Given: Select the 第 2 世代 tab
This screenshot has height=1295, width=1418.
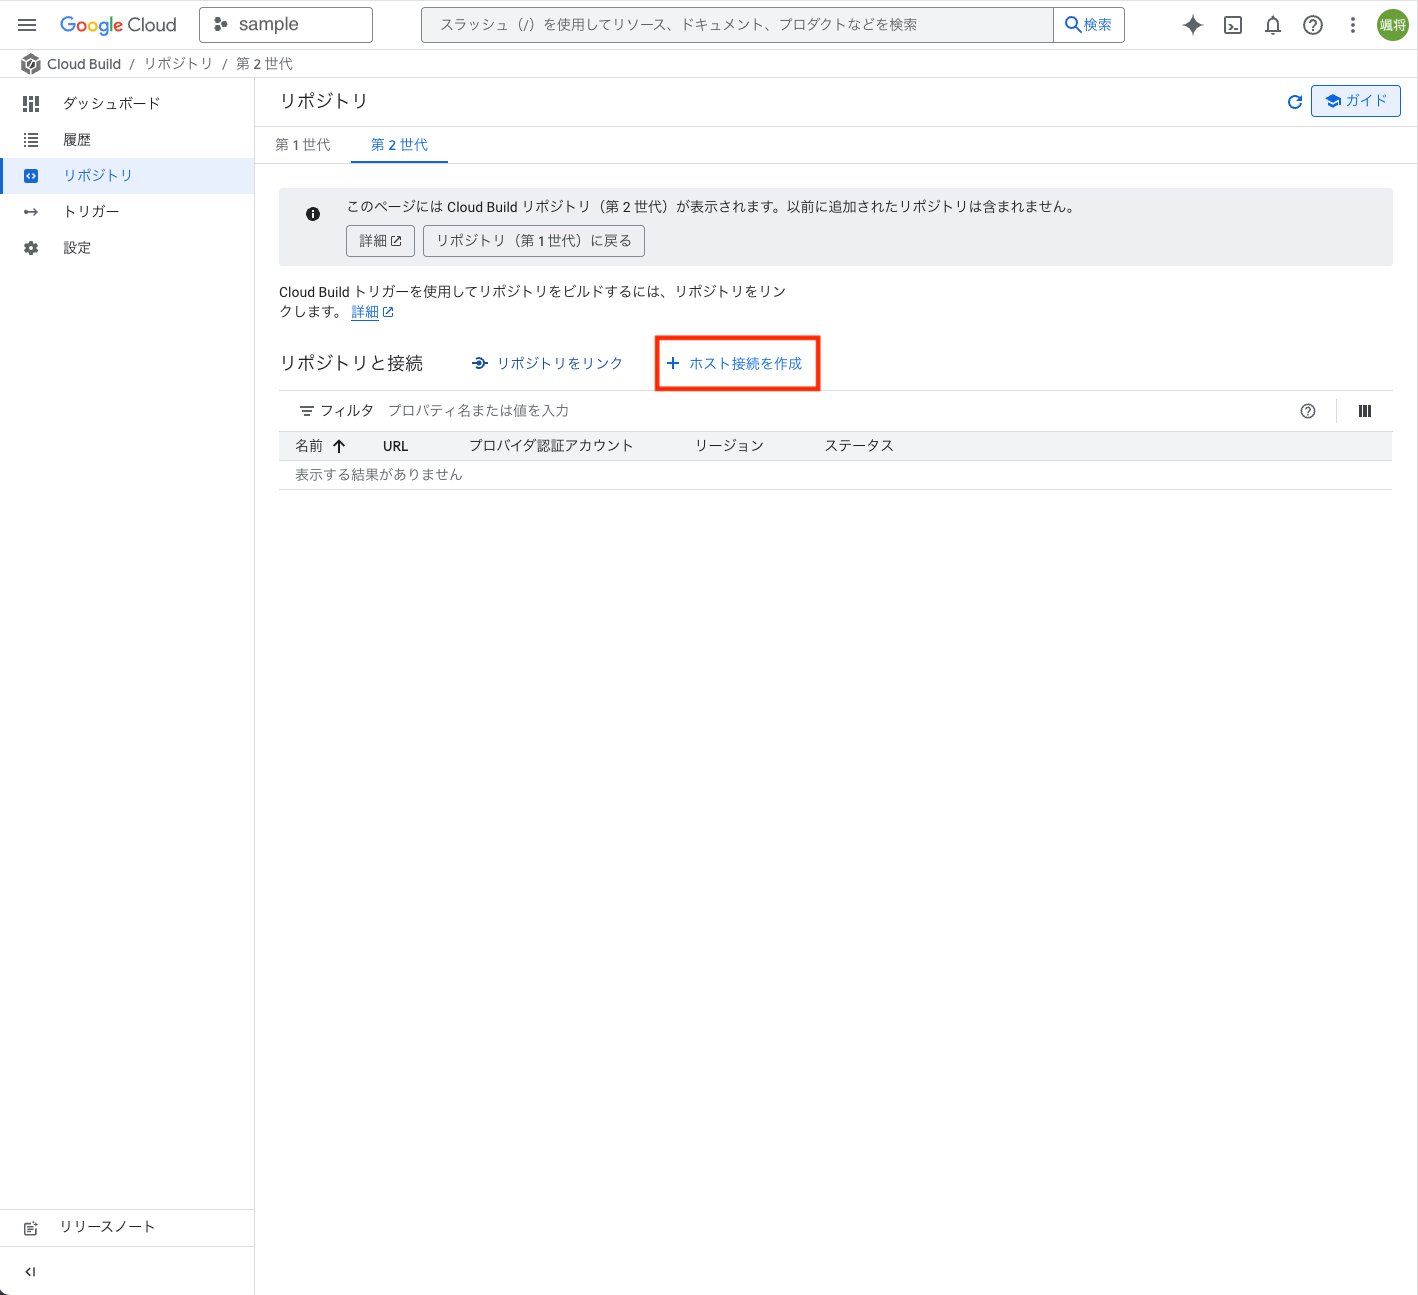Looking at the screenshot, I should [399, 145].
